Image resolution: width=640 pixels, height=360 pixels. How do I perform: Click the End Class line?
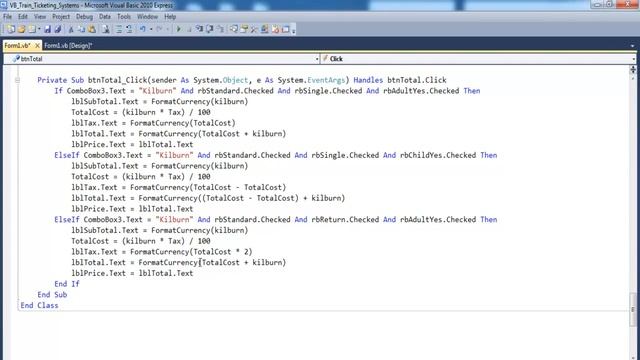tap(40, 305)
